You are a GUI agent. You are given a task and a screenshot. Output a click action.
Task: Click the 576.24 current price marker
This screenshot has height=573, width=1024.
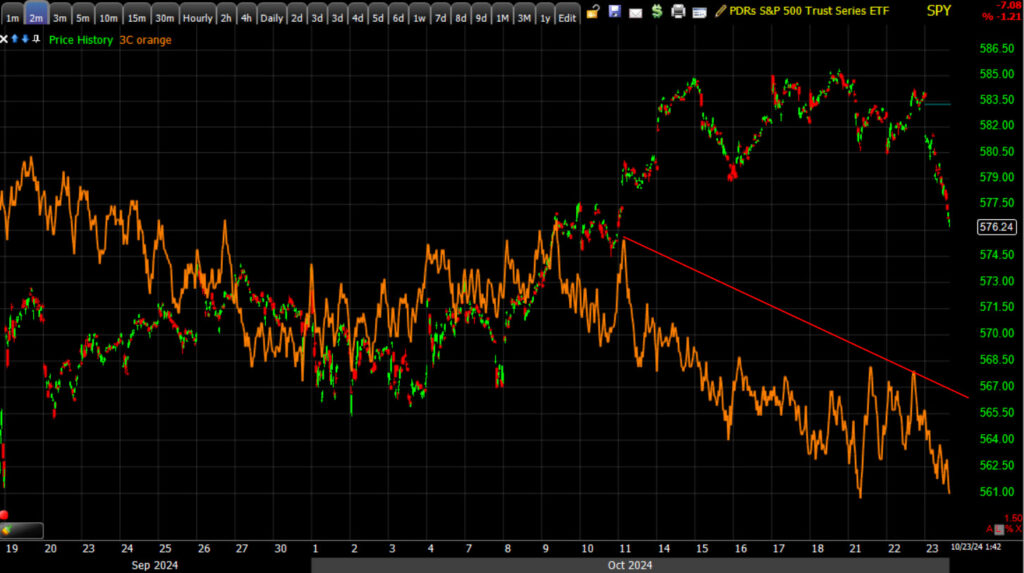(x=997, y=227)
